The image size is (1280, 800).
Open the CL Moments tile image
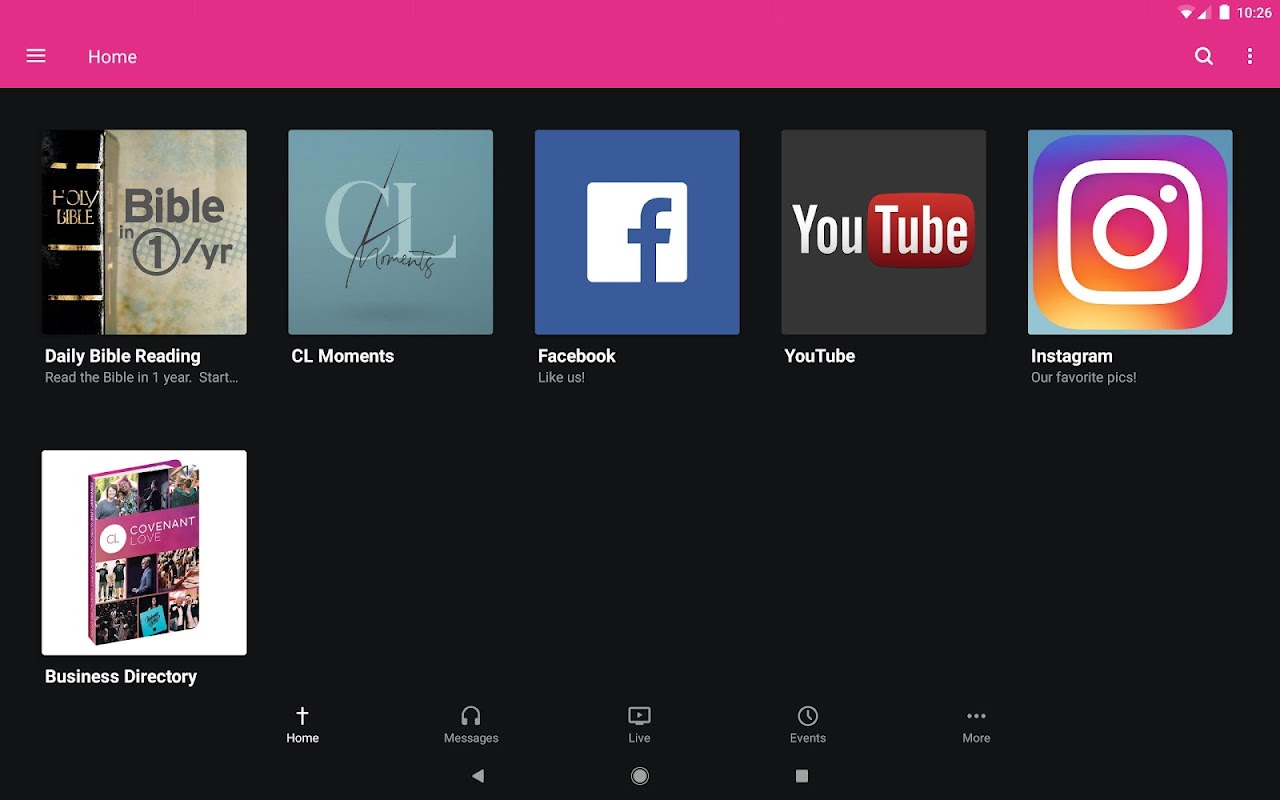(390, 232)
